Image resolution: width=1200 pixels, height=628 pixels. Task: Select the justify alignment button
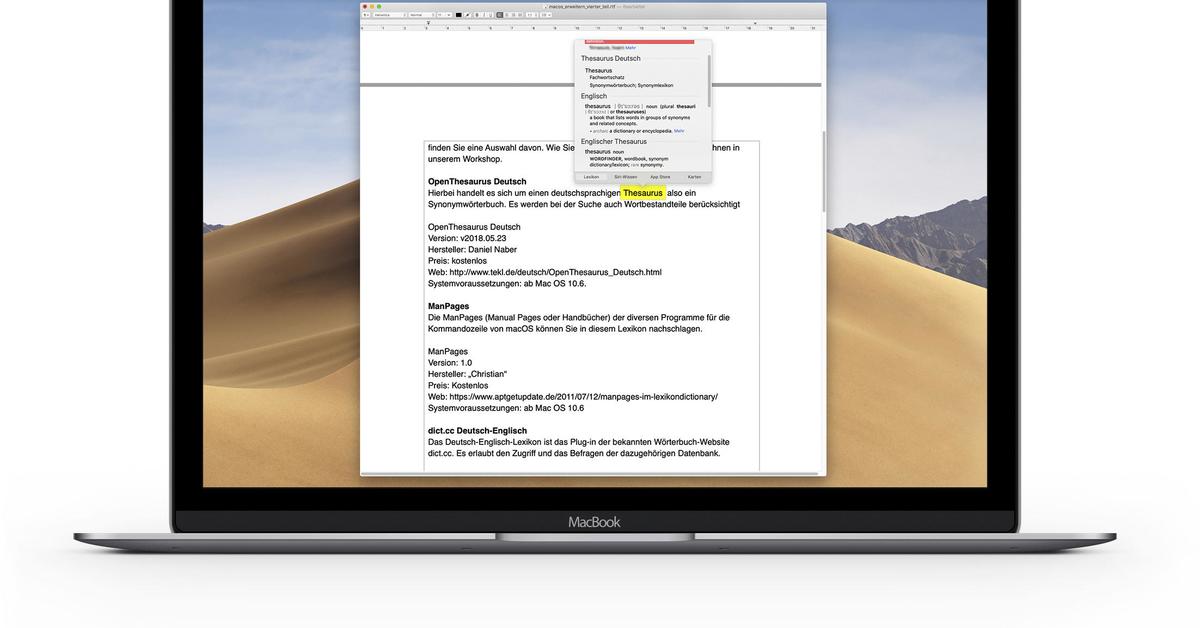click(x=520, y=15)
